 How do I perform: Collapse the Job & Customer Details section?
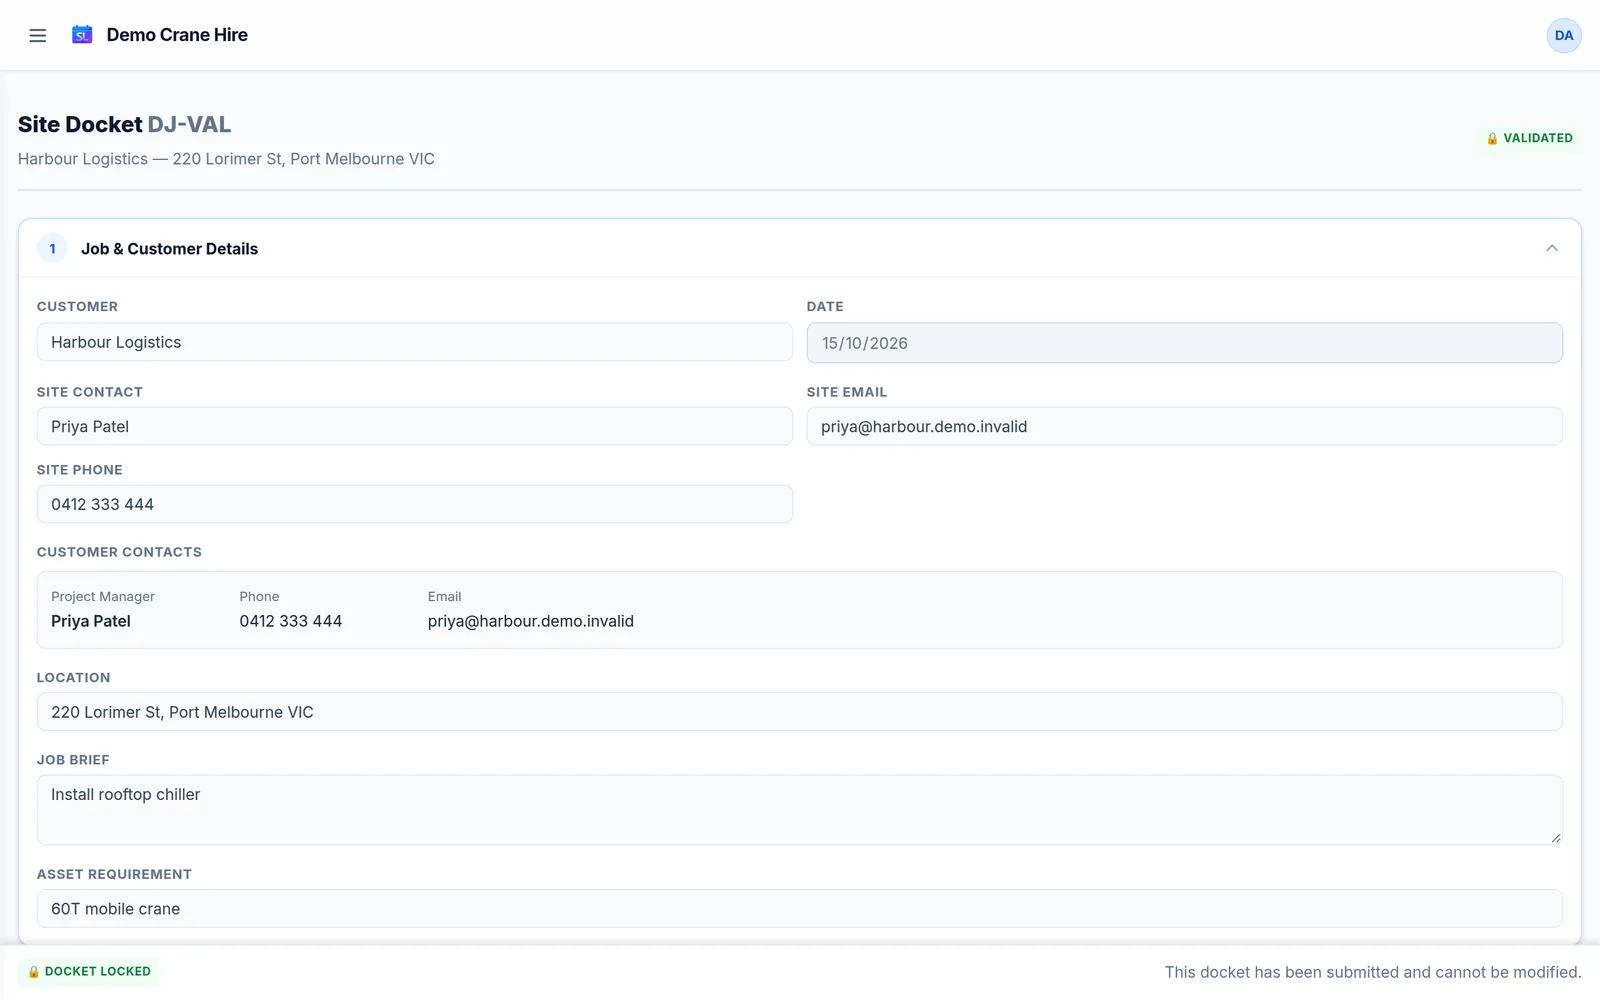1552,248
